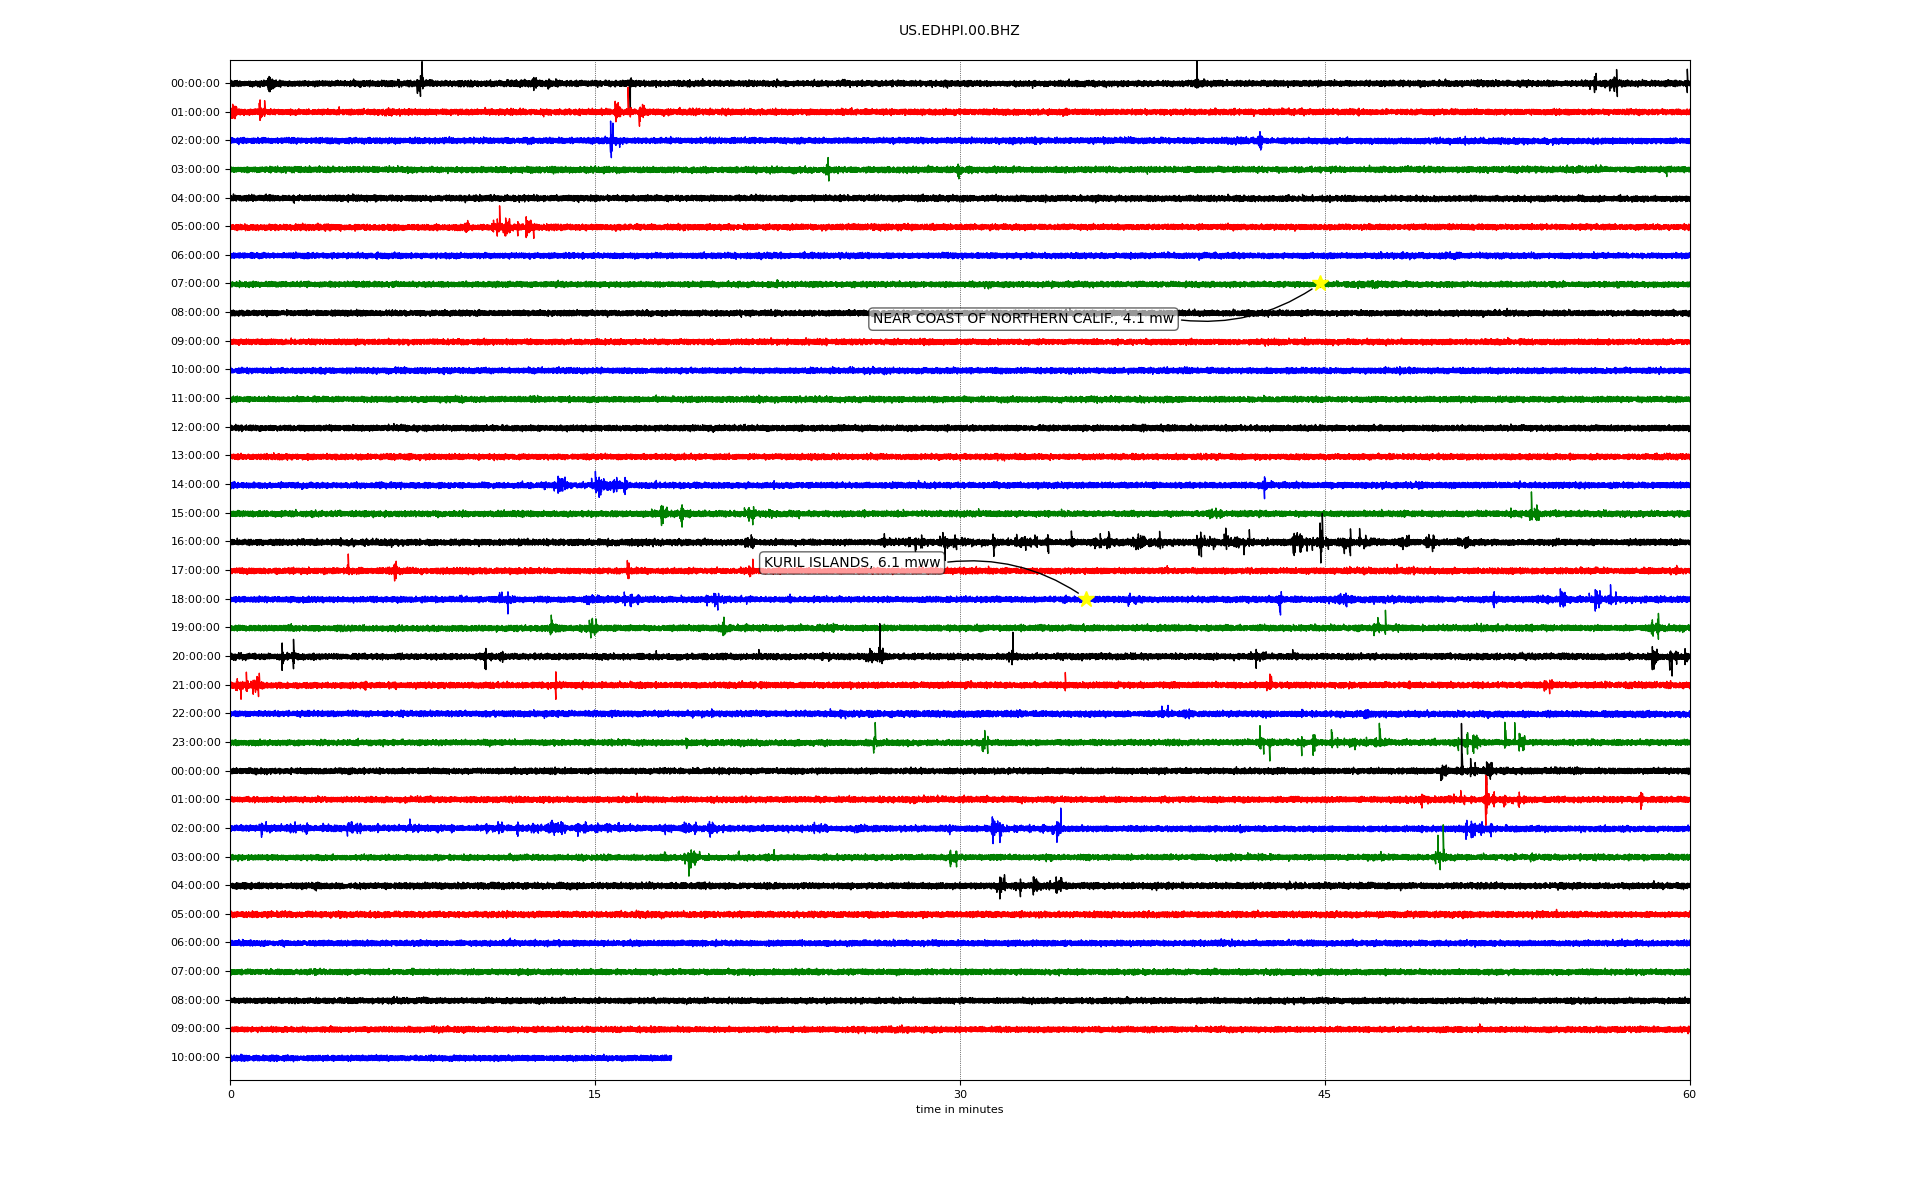
Task: Click the 21:00:00 row label
Action: [195, 685]
